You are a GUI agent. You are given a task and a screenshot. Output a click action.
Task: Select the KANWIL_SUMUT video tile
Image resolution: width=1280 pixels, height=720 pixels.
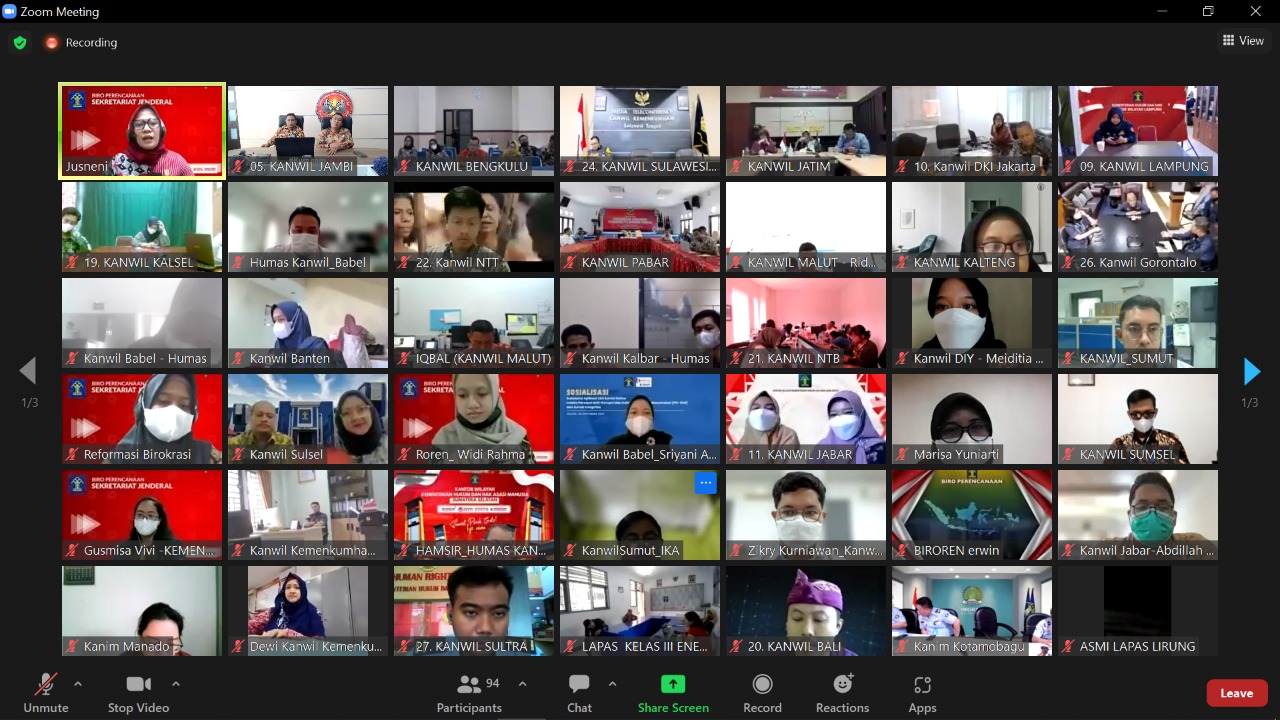coord(1138,323)
